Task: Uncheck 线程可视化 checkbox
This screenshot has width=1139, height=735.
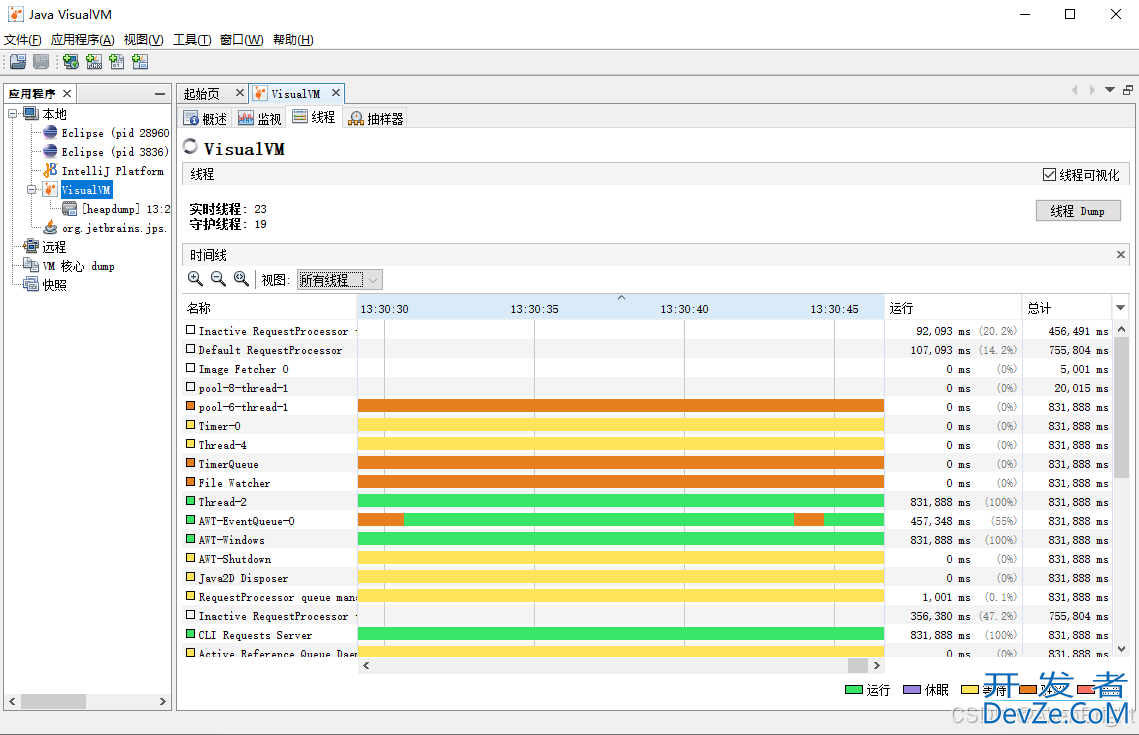Action: pos(1049,174)
